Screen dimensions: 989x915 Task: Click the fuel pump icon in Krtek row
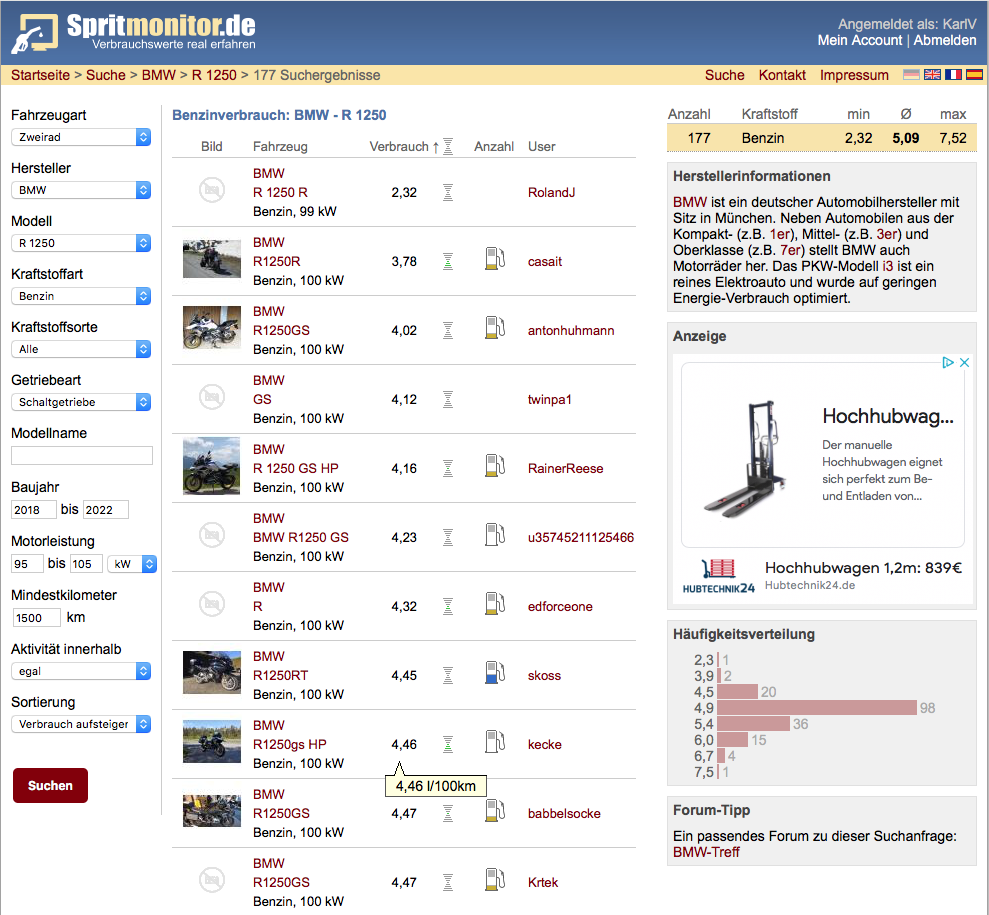tap(495, 880)
